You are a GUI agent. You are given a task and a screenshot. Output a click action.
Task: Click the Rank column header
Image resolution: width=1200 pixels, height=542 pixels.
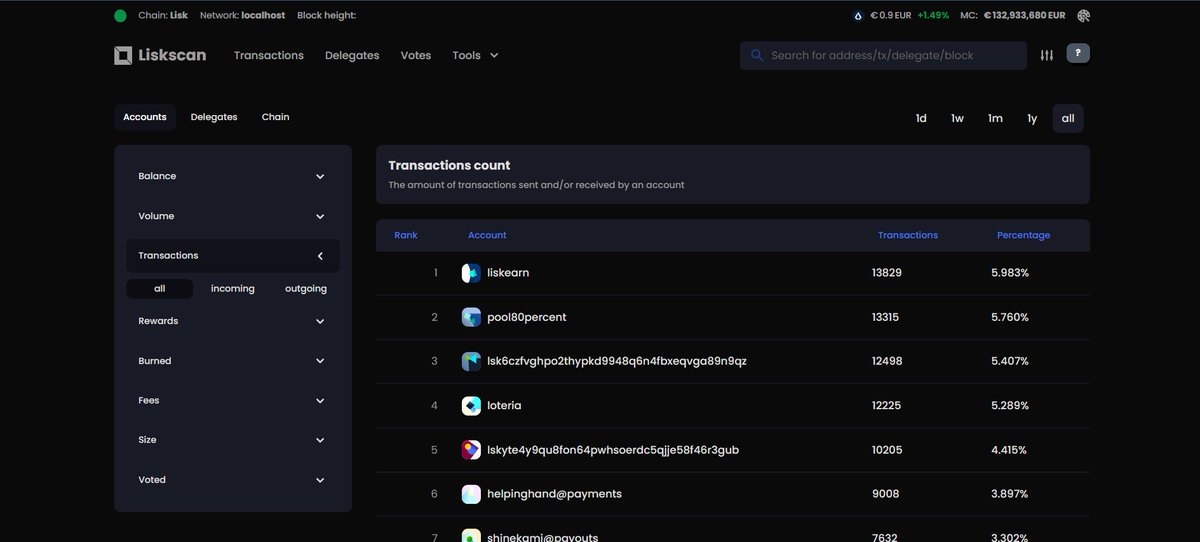[x=406, y=235]
